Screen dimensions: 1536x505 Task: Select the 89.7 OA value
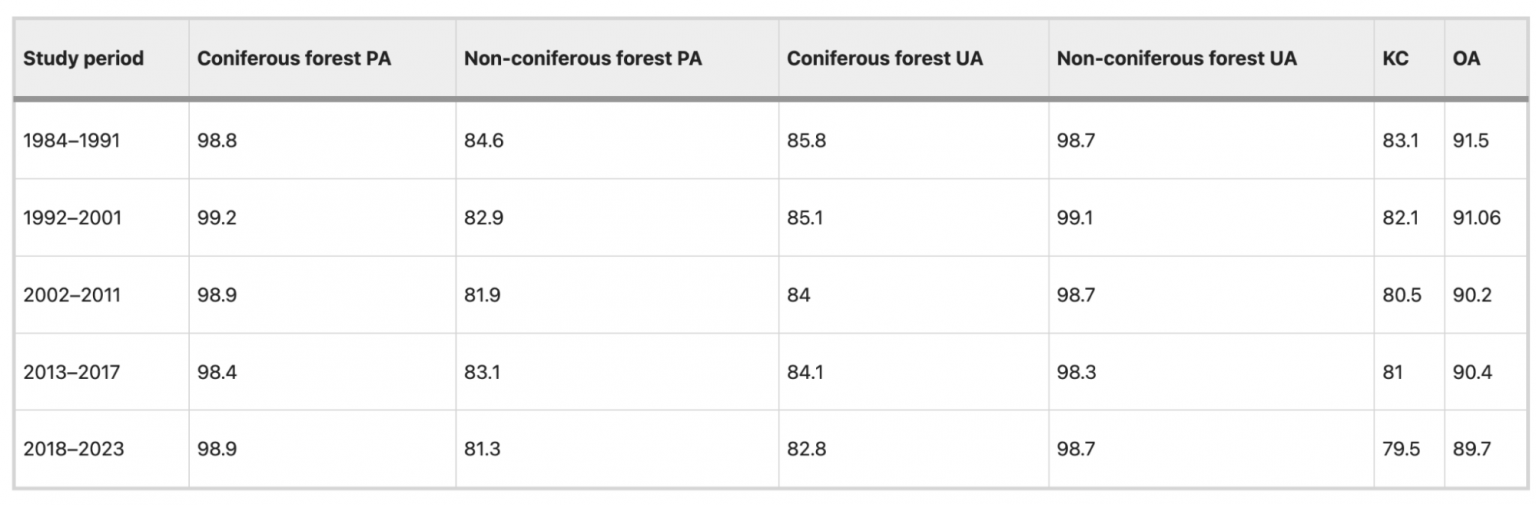coord(1471,449)
